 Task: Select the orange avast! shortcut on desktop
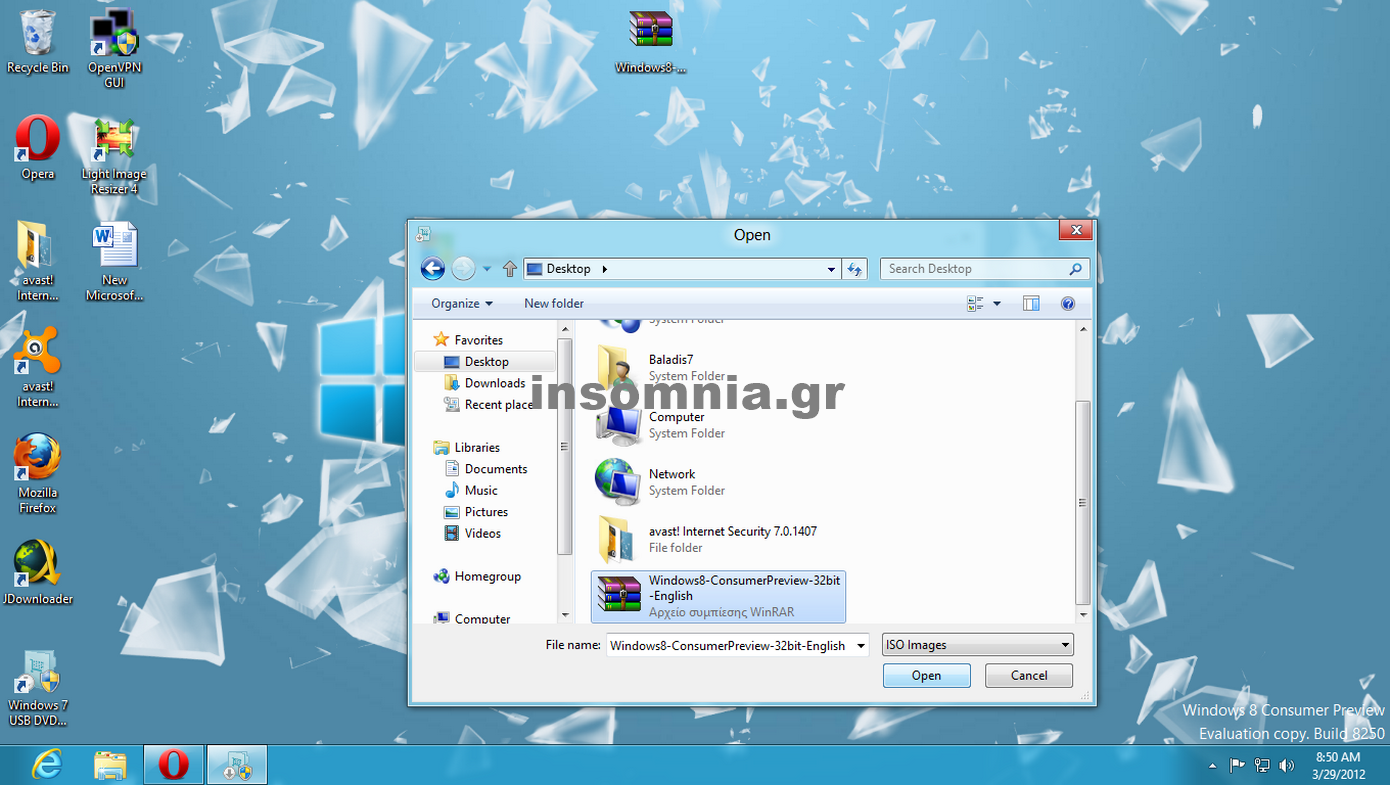[38, 367]
